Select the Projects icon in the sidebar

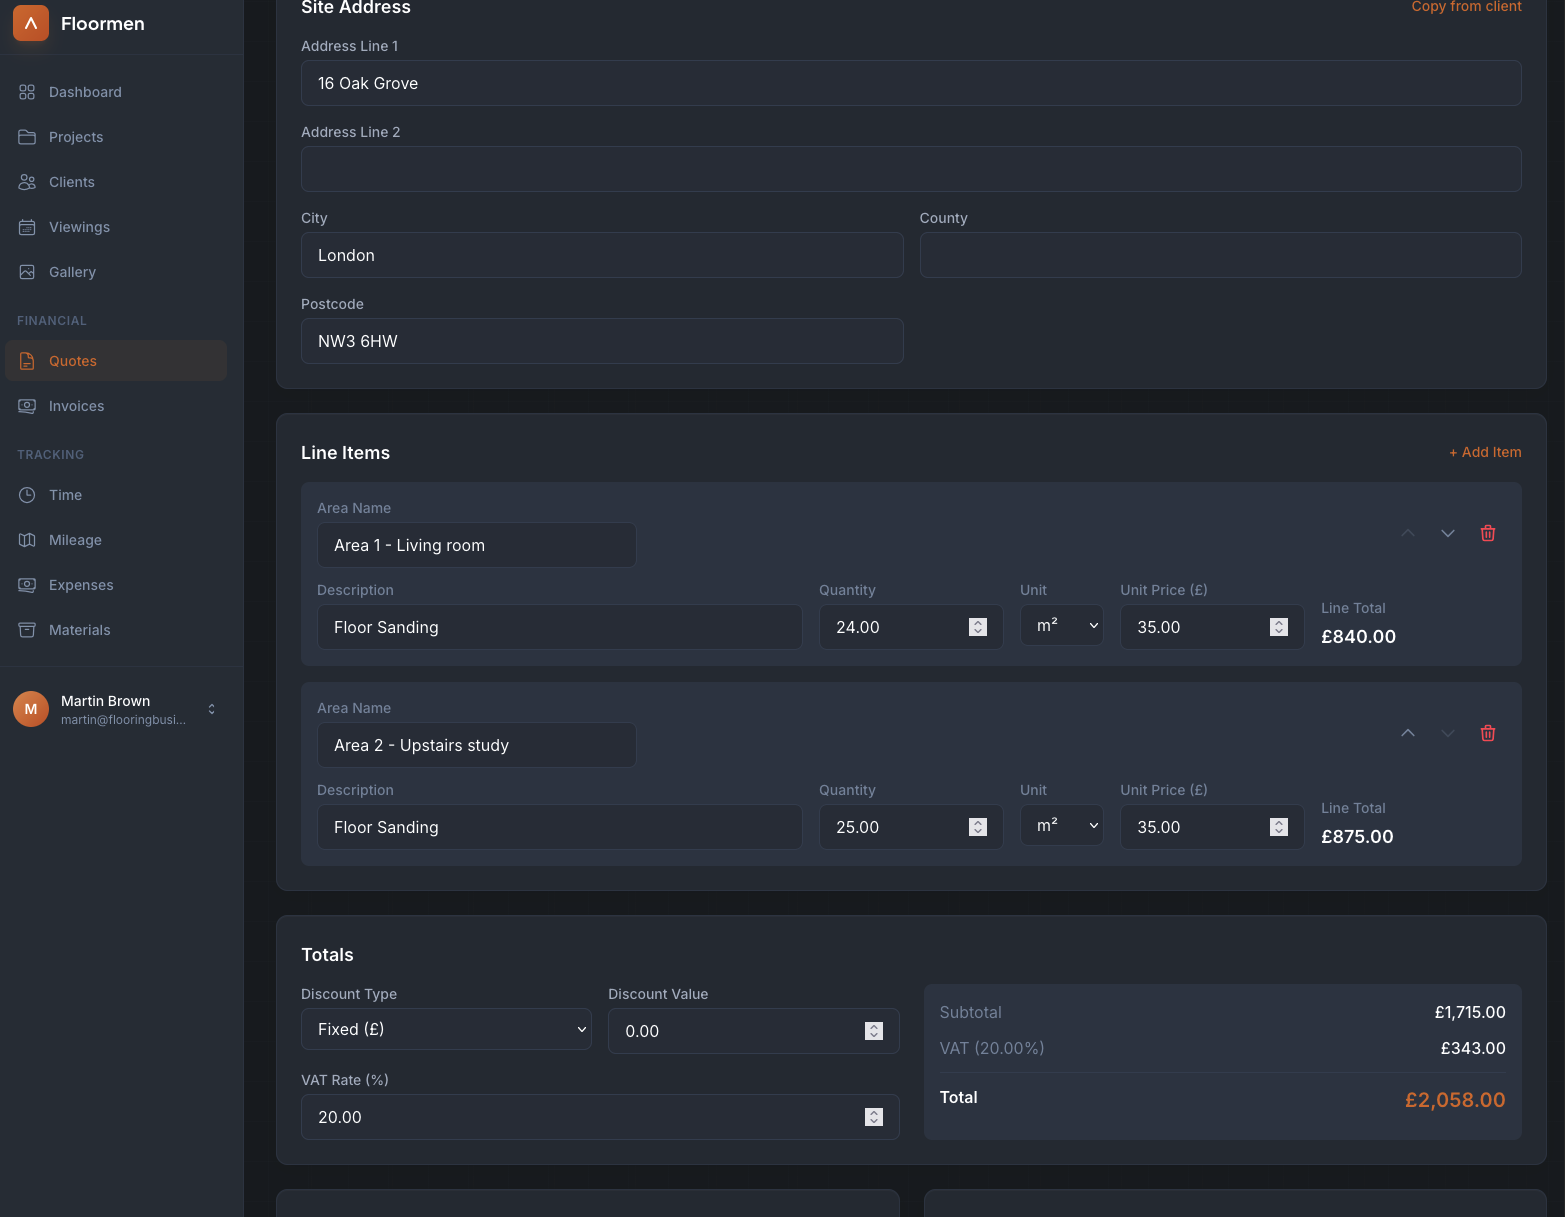27,137
